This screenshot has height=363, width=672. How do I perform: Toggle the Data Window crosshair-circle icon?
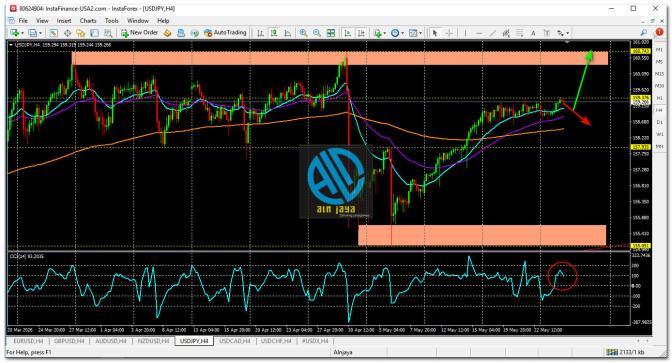click(67, 33)
